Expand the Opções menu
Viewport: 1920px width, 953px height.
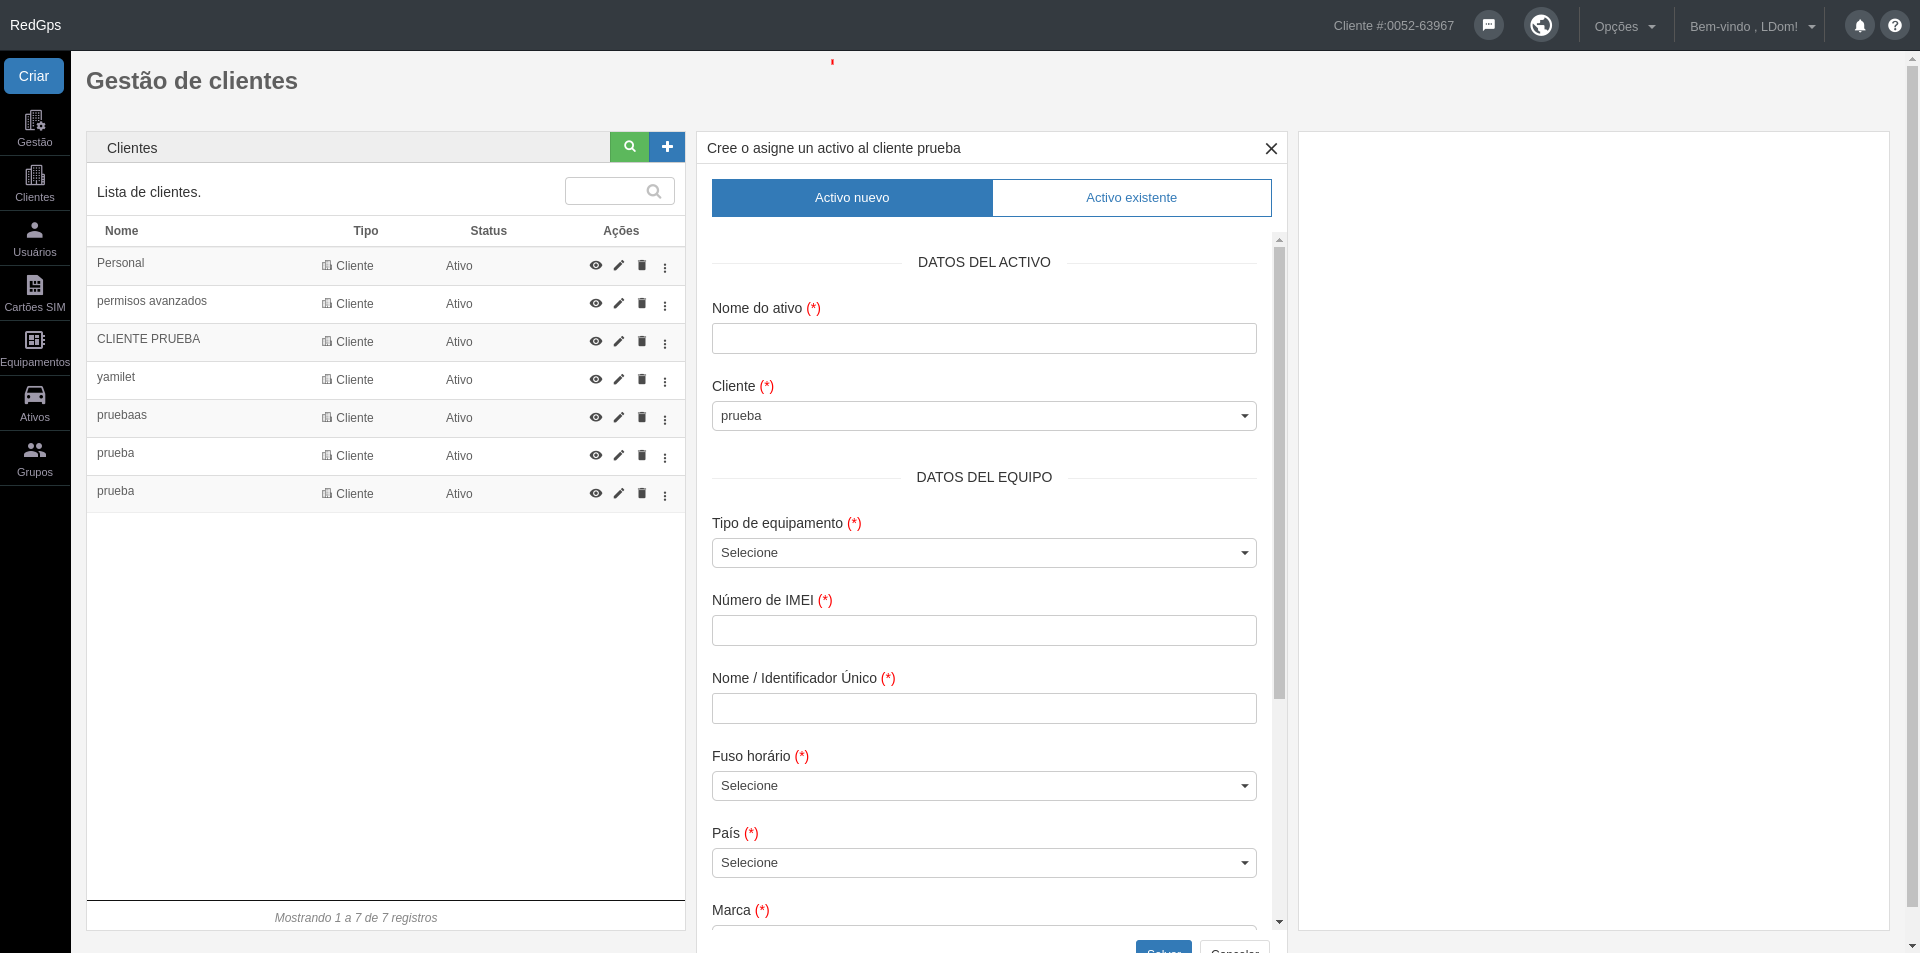(x=1625, y=27)
